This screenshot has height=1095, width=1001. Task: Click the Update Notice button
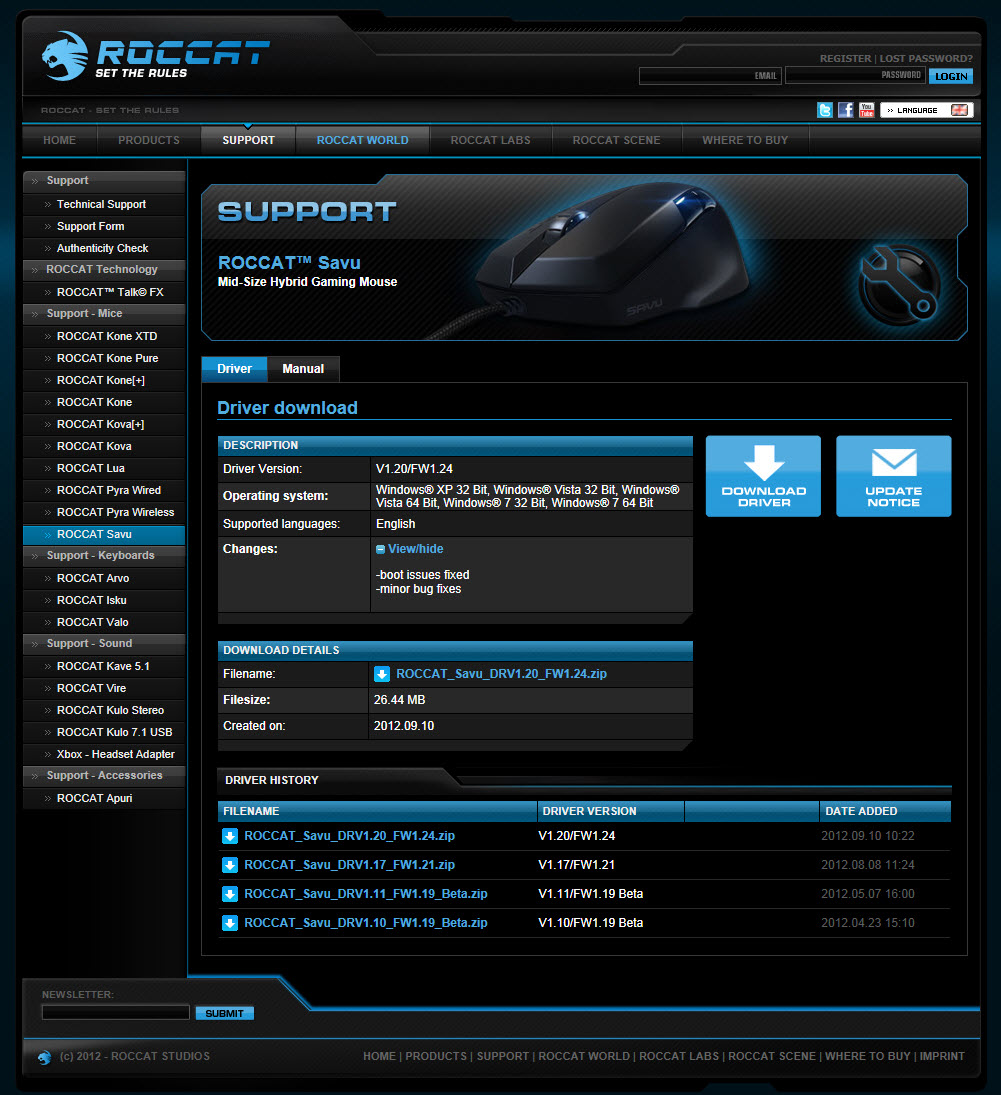[893, 476]
